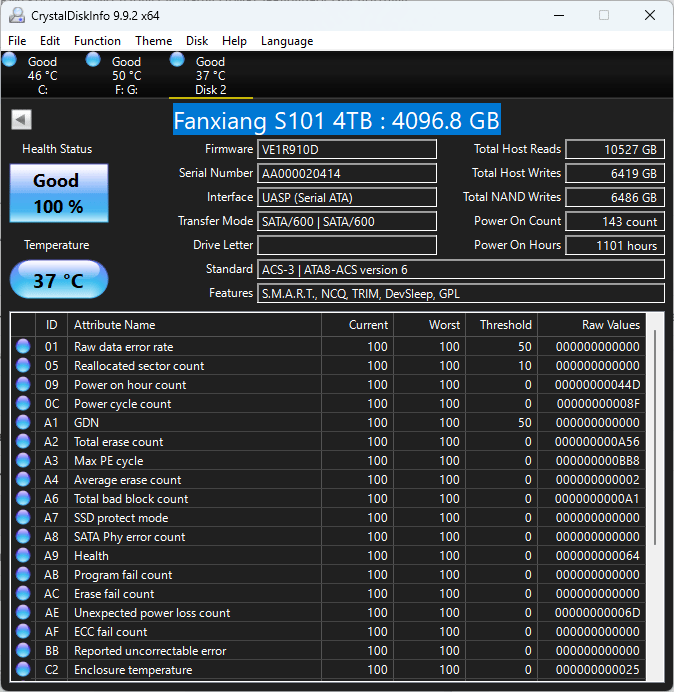Click Power On Count value 143 count
The width and height of the screenshot is (674, 692).
(615, 221)
